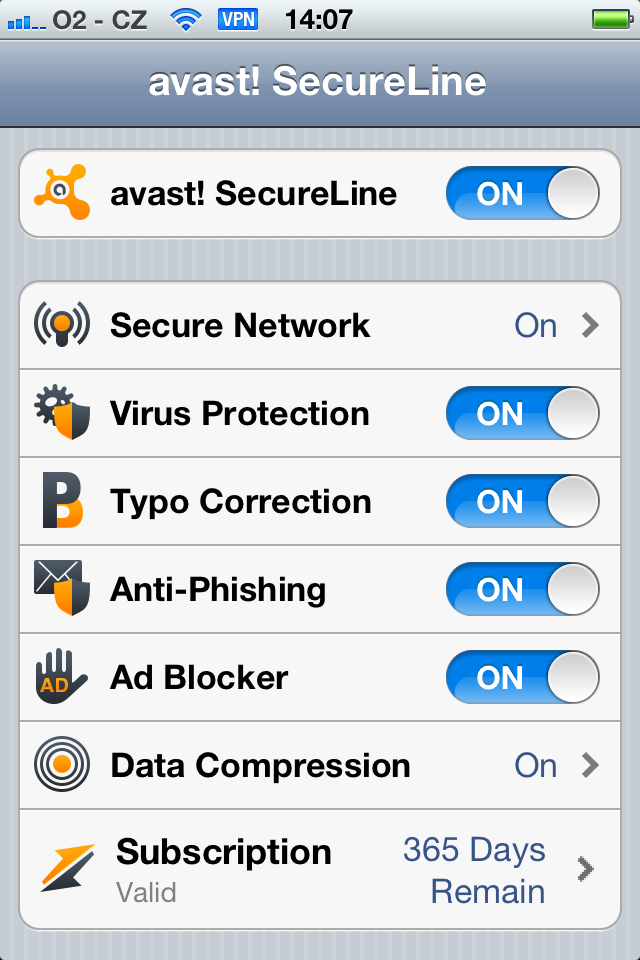Tap the Anti-Phishing envelope shield icon
Screen dimensions: 640x960
coord(62,588)
